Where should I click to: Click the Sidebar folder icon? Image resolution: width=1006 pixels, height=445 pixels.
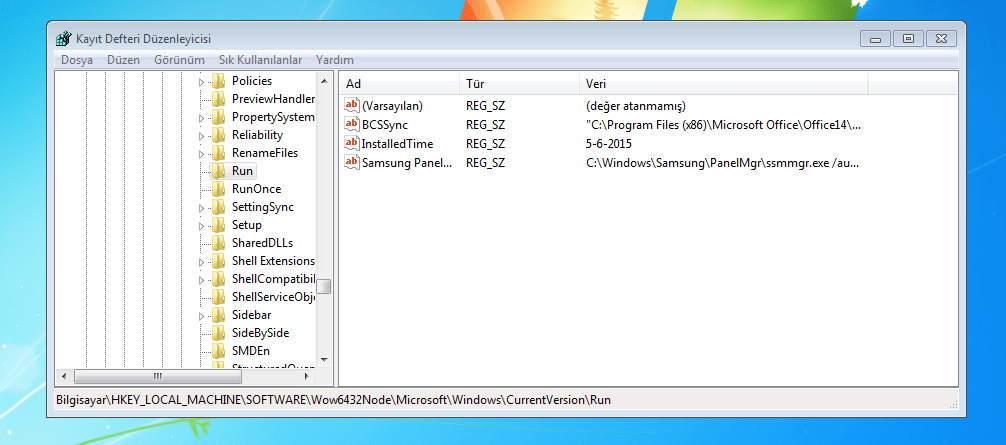click(219, 315)
